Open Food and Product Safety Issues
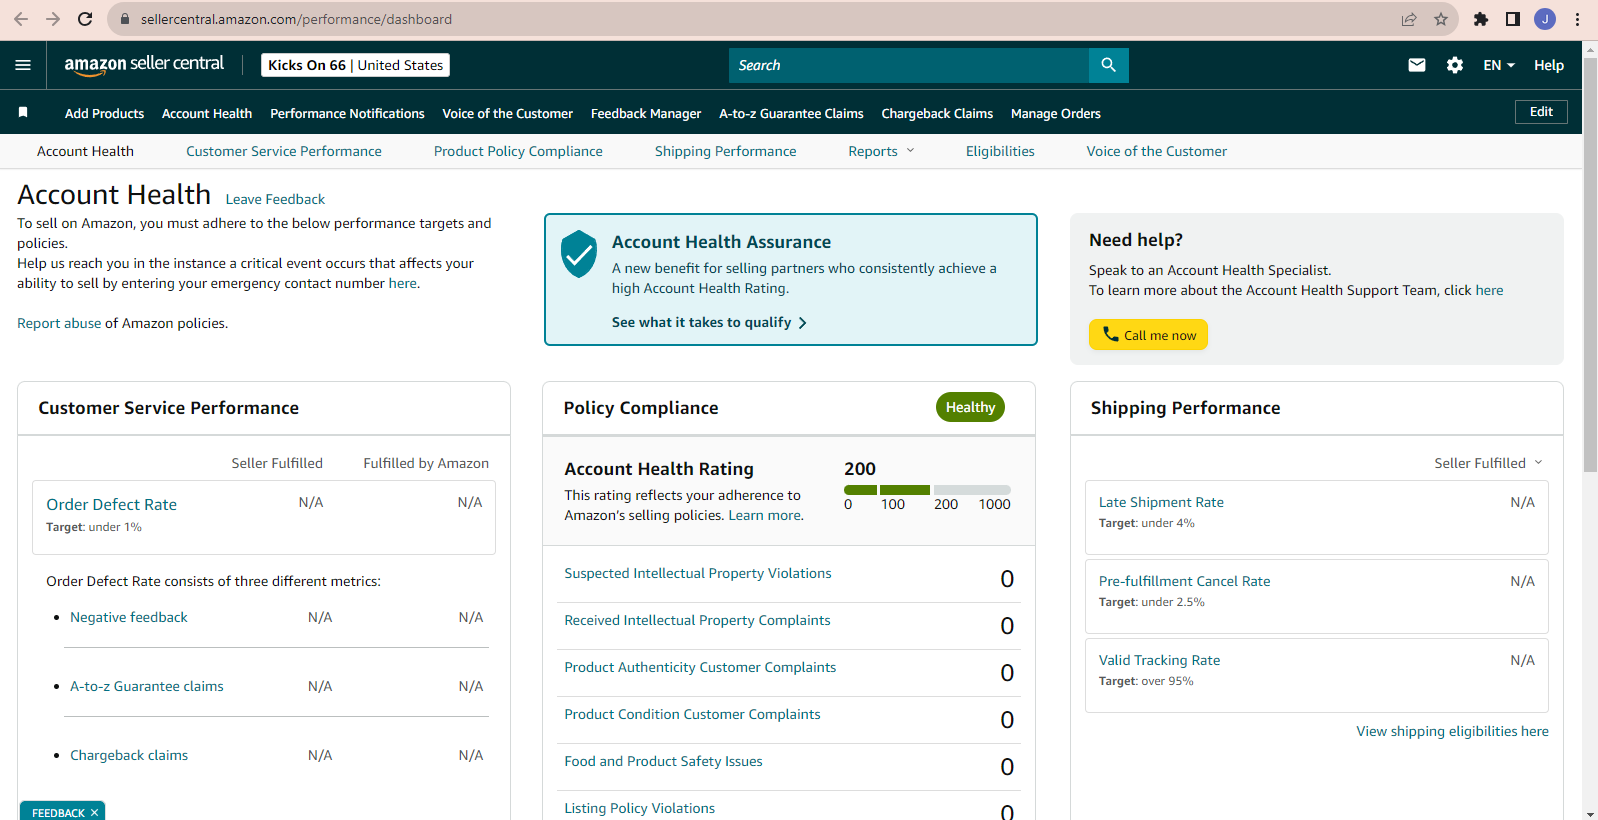The height and width of the screenshot is (820, 1598). (663, 761)
